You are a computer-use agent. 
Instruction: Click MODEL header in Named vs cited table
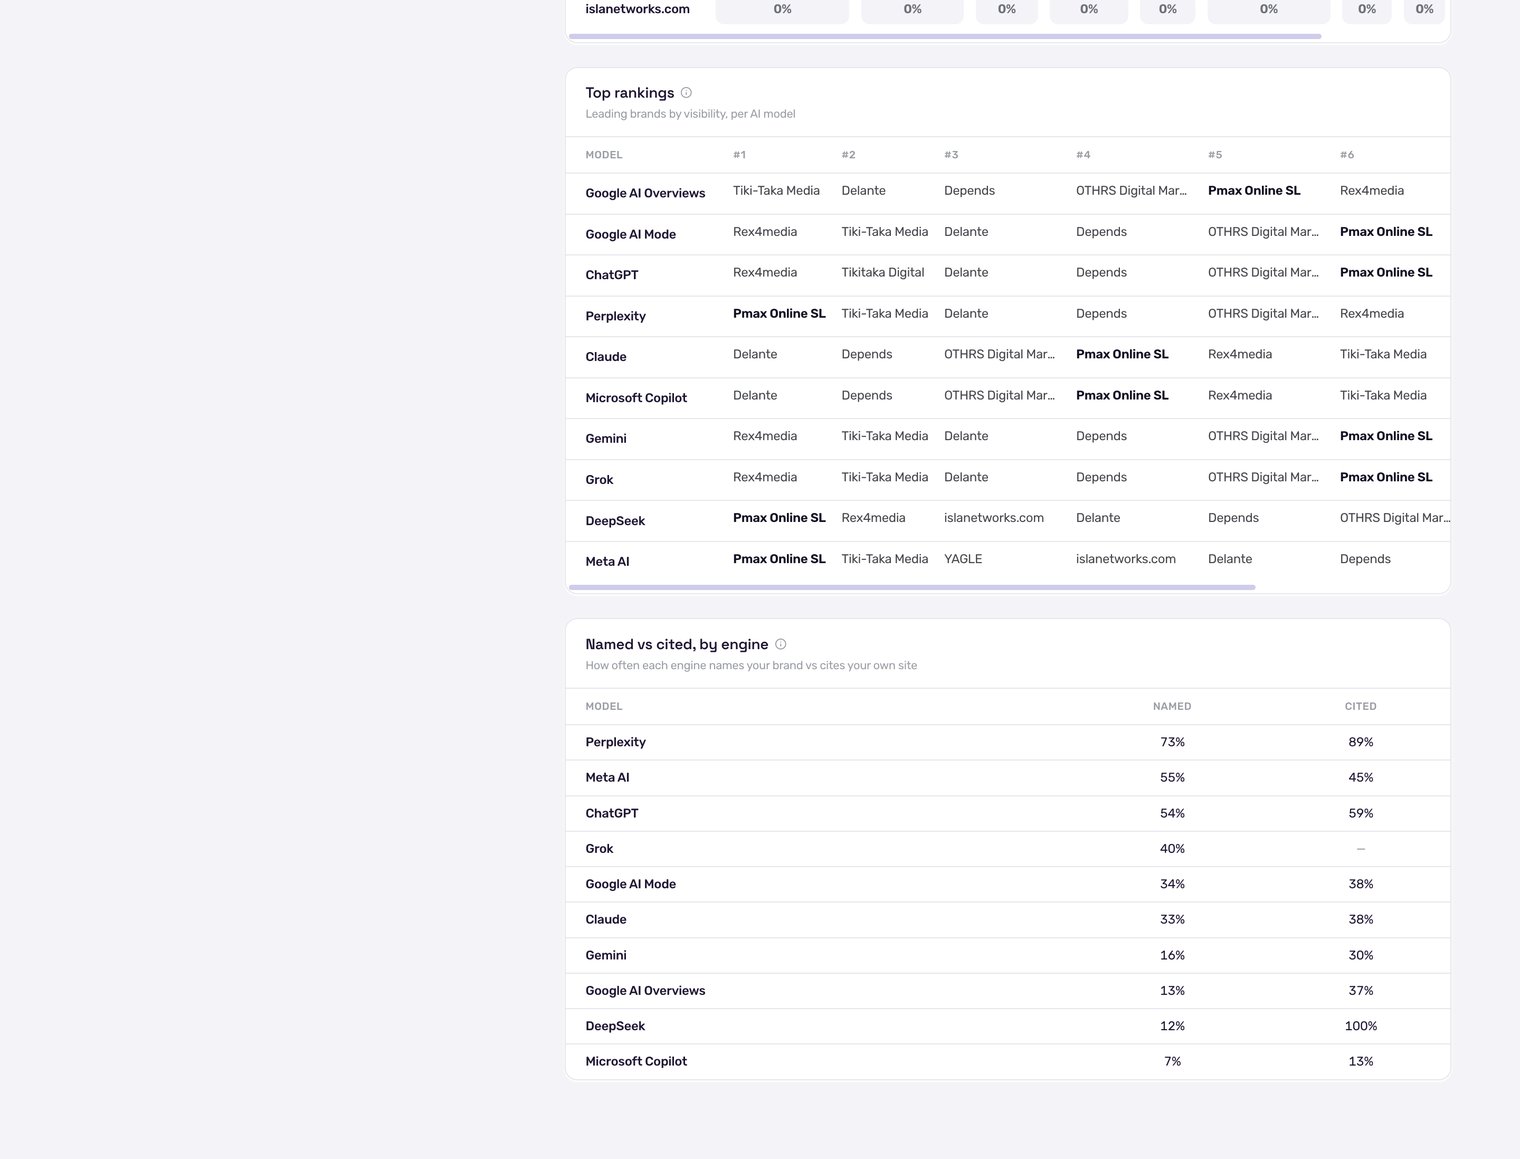(x=604, y=706)
